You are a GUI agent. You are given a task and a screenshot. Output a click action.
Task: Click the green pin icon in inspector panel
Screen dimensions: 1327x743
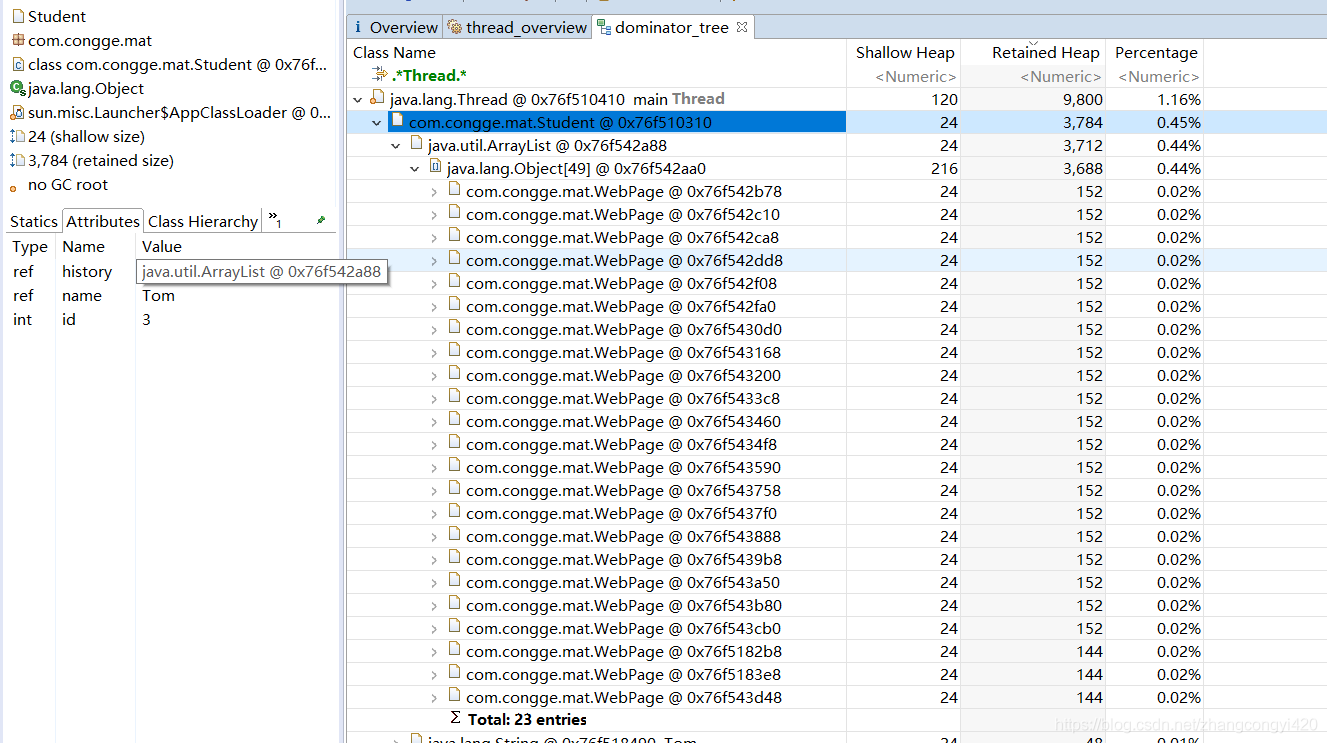[321, 220]
